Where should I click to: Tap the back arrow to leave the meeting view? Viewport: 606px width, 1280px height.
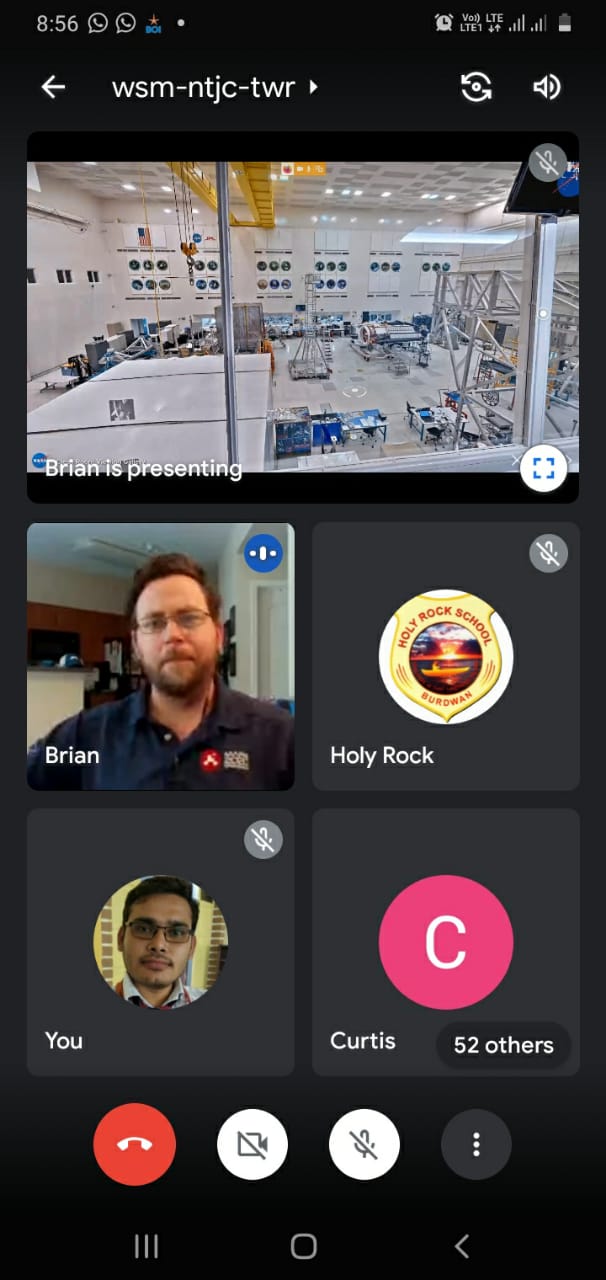[x=53, y=88]
